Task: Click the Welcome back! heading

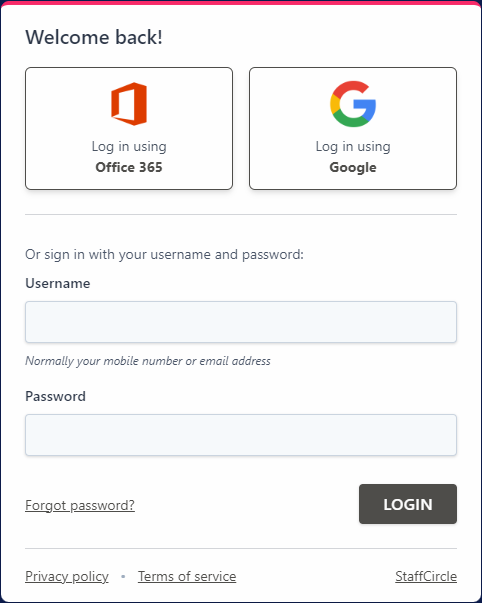Action: pyautogui.click(x=94, y=37)
